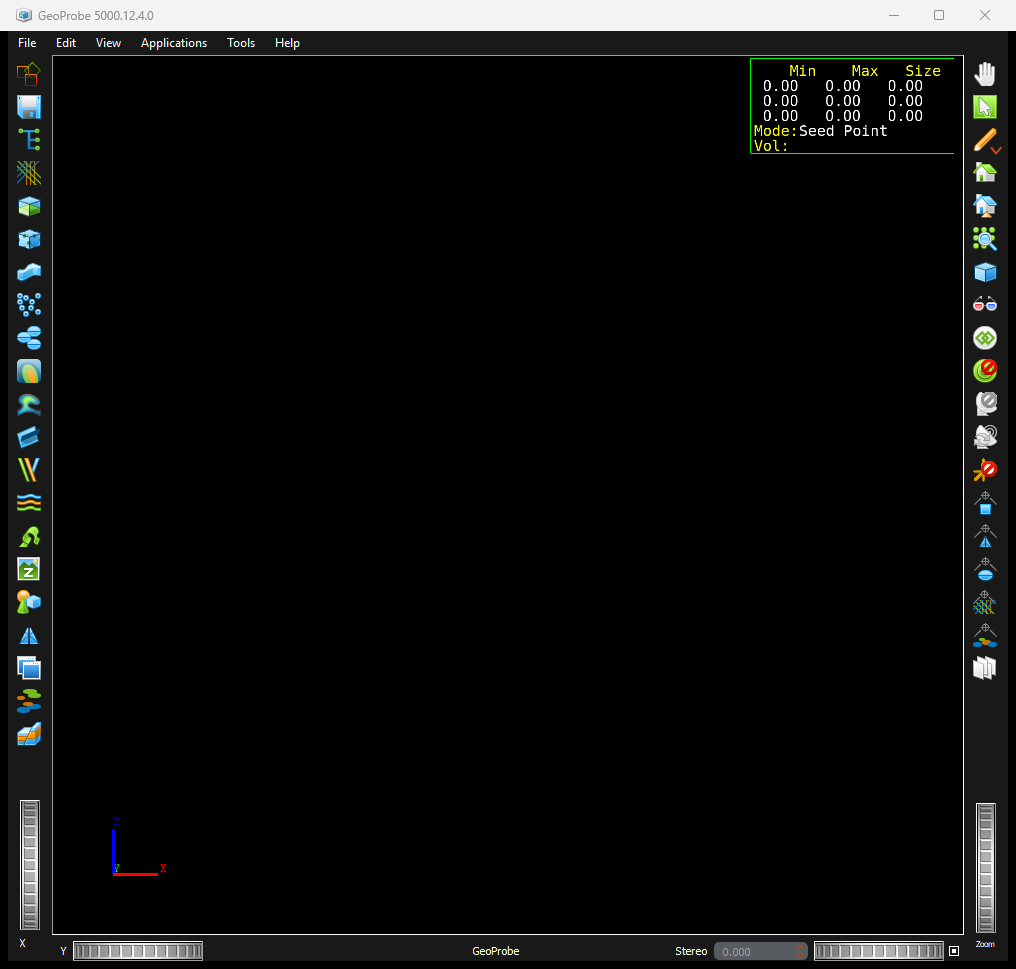Open the Tools menu
This screenshot has height=969, width=1016.
point(241,43)
